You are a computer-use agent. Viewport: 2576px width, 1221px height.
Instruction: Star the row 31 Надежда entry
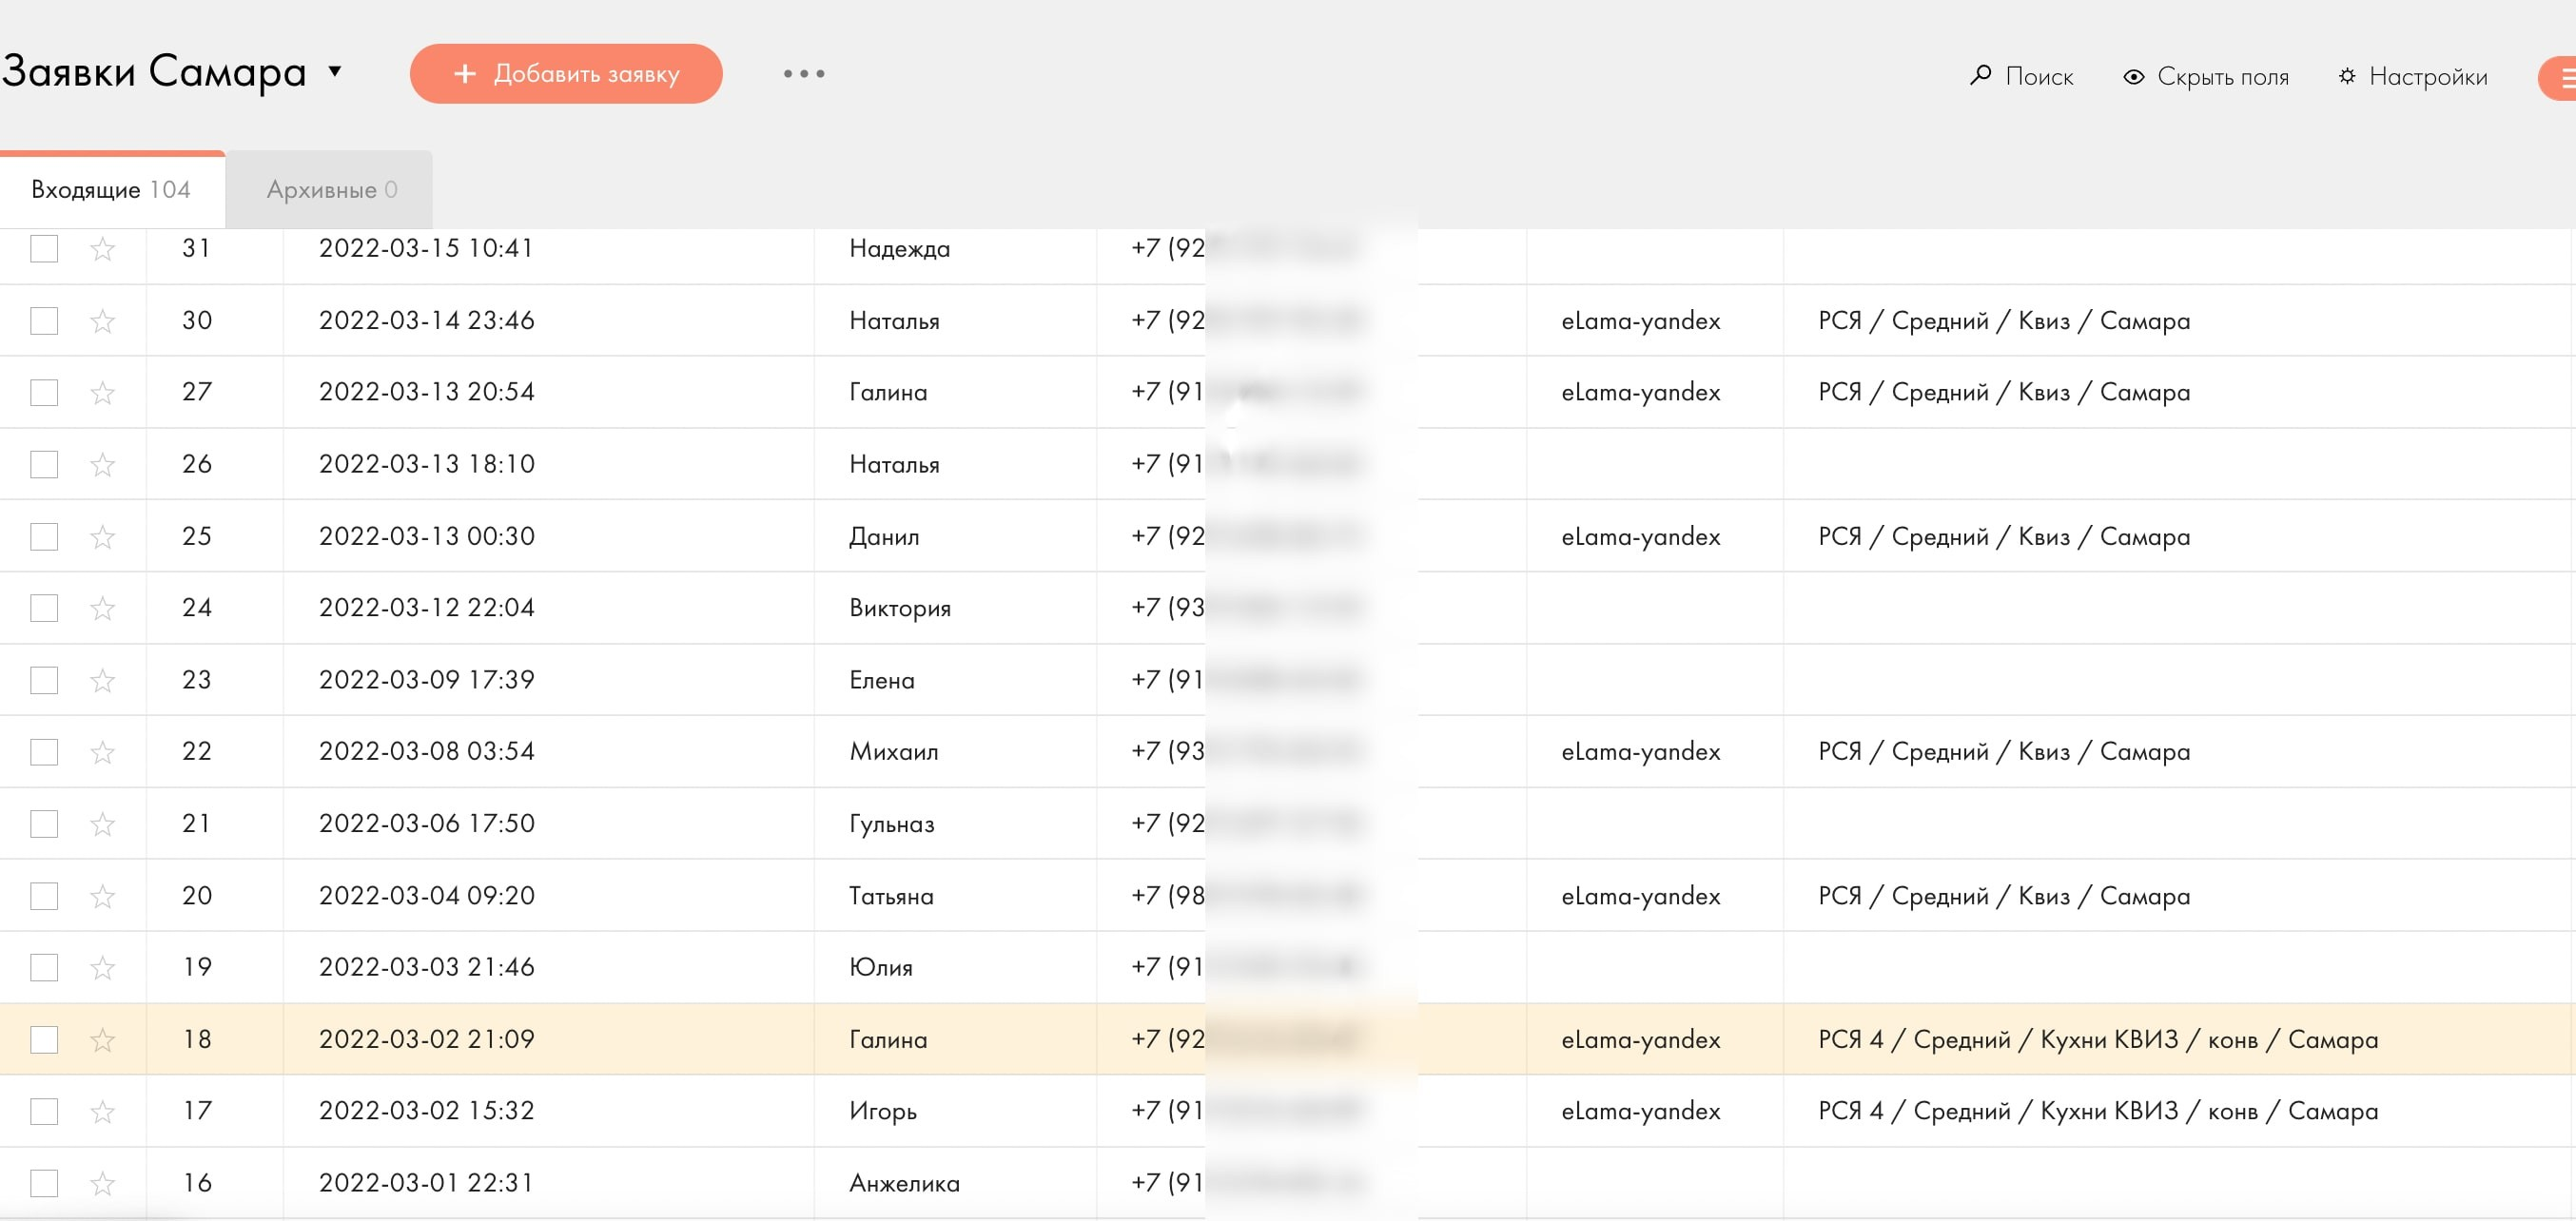pos(102,249)
